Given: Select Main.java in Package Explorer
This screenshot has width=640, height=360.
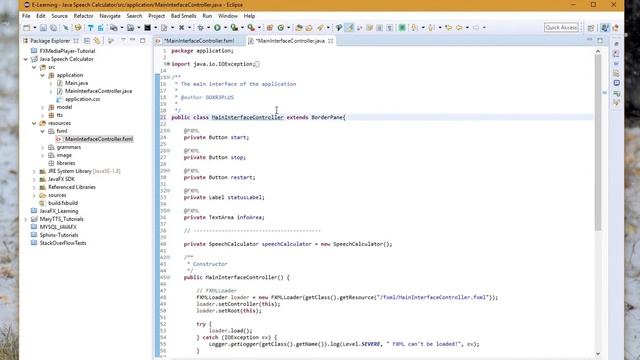Looking at the screenshot, I should pos(76,83).
